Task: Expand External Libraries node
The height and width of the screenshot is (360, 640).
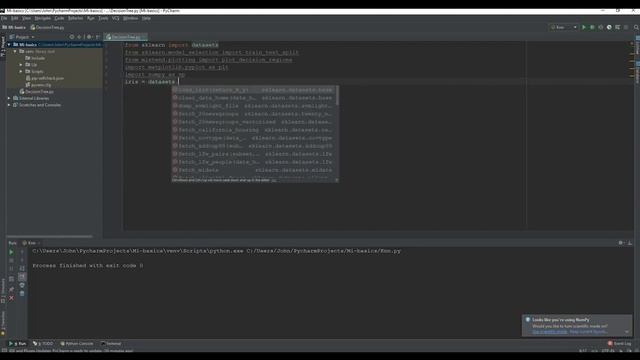Action: point(9,98)
